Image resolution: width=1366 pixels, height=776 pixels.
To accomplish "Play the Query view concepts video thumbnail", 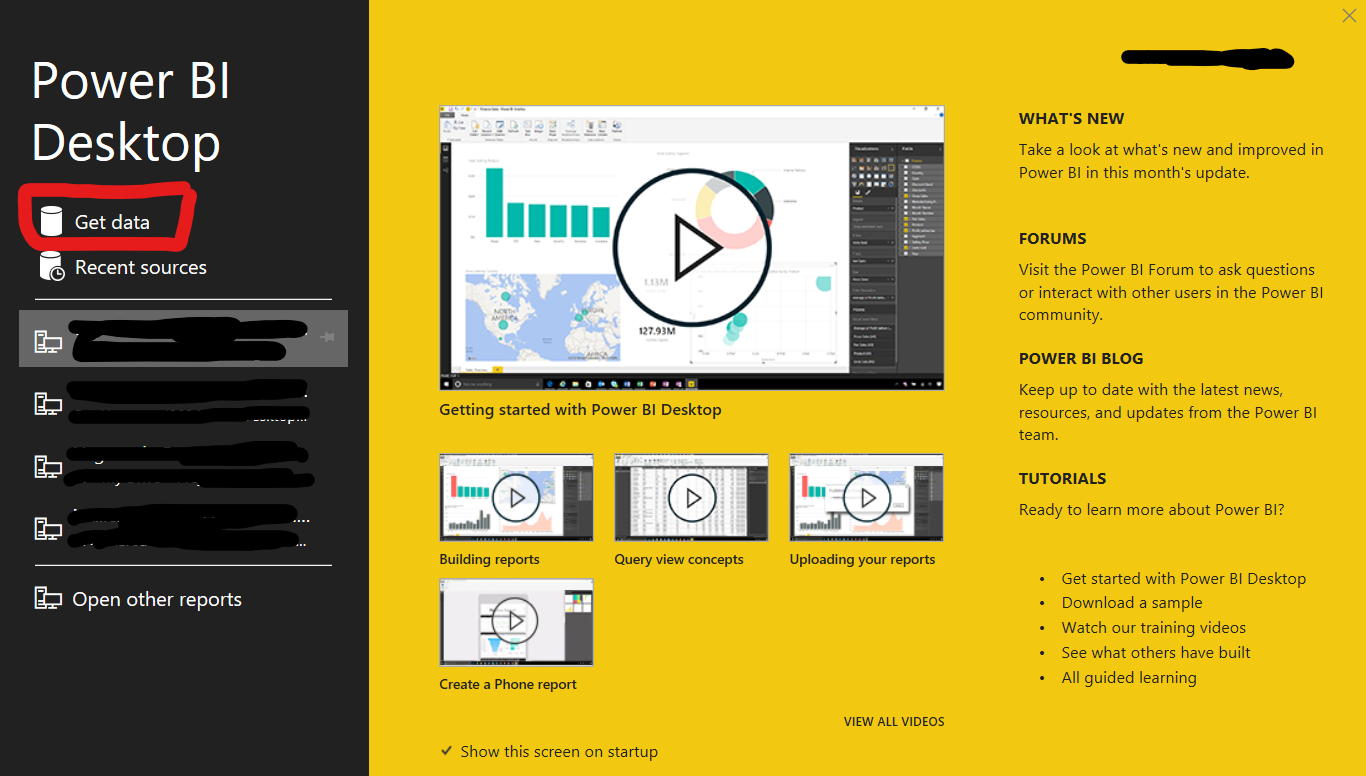I will 691,497.
